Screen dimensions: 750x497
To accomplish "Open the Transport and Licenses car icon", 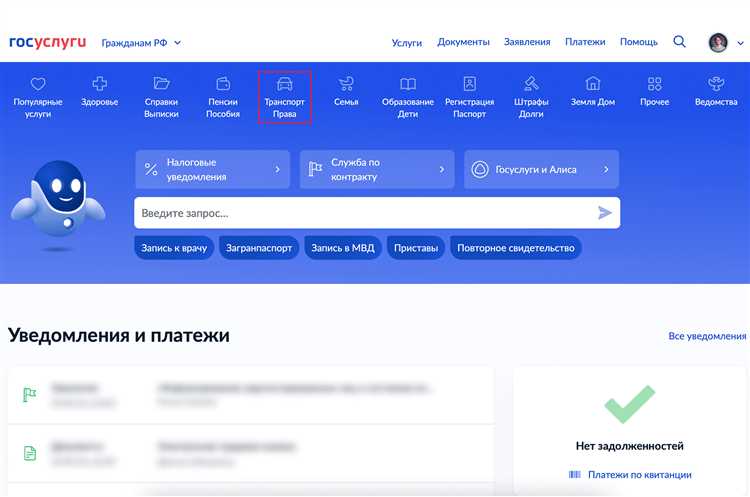I will 285,85.
